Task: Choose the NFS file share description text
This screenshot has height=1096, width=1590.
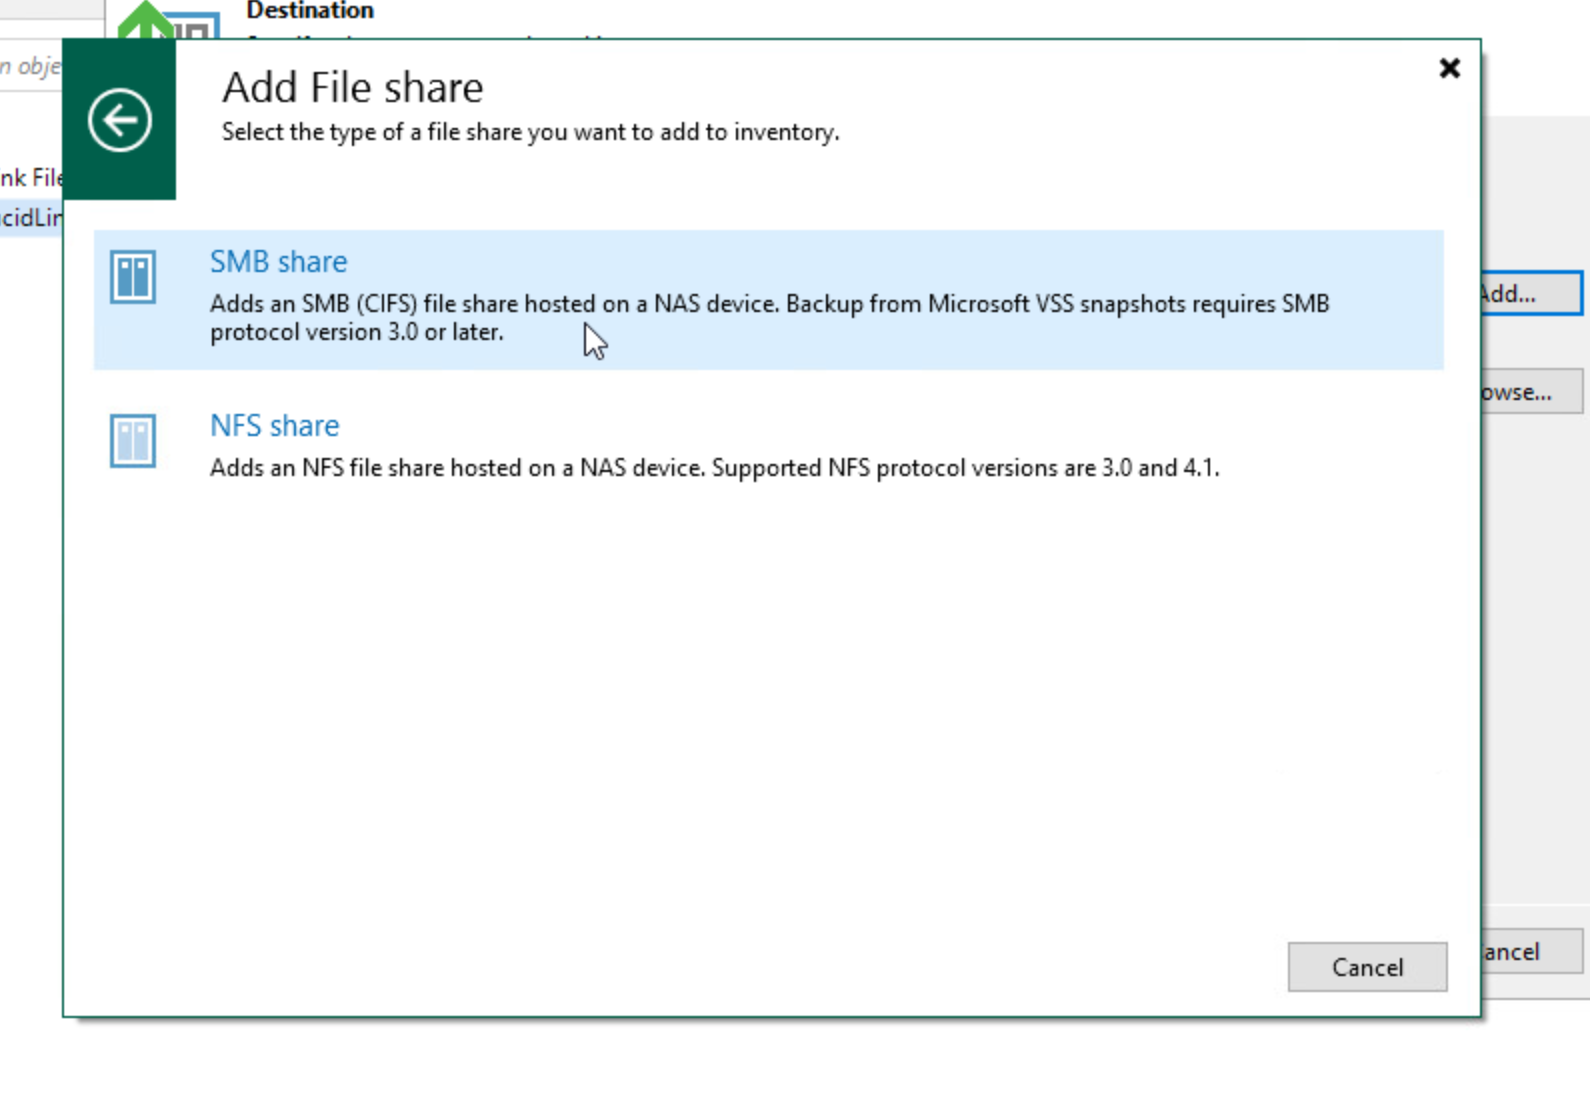Action: click(714, 467)
